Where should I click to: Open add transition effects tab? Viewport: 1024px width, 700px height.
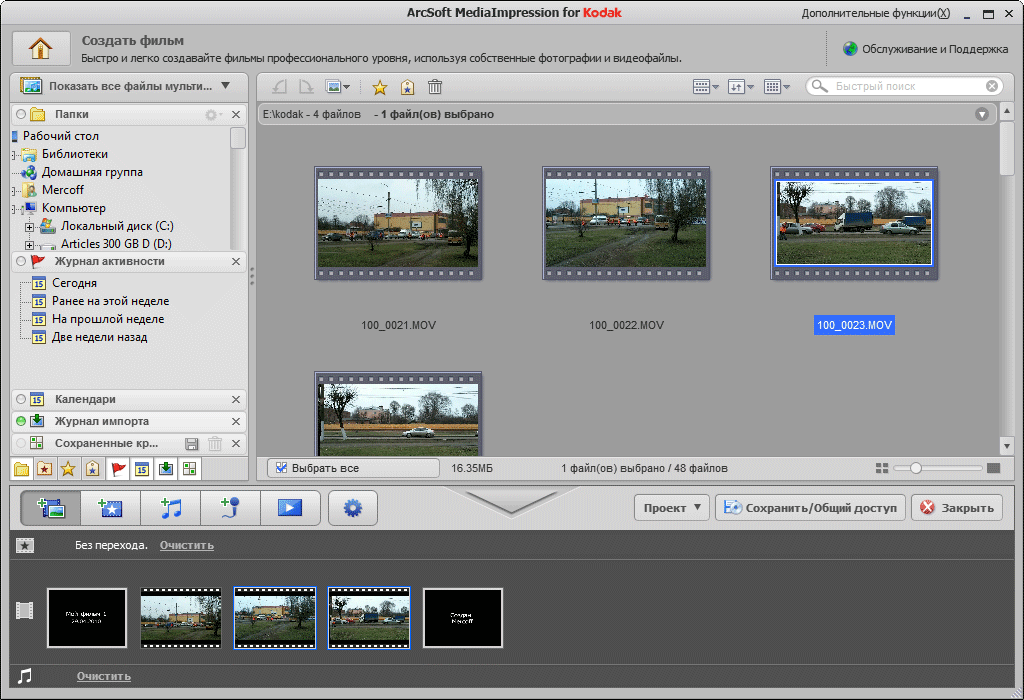110,508
